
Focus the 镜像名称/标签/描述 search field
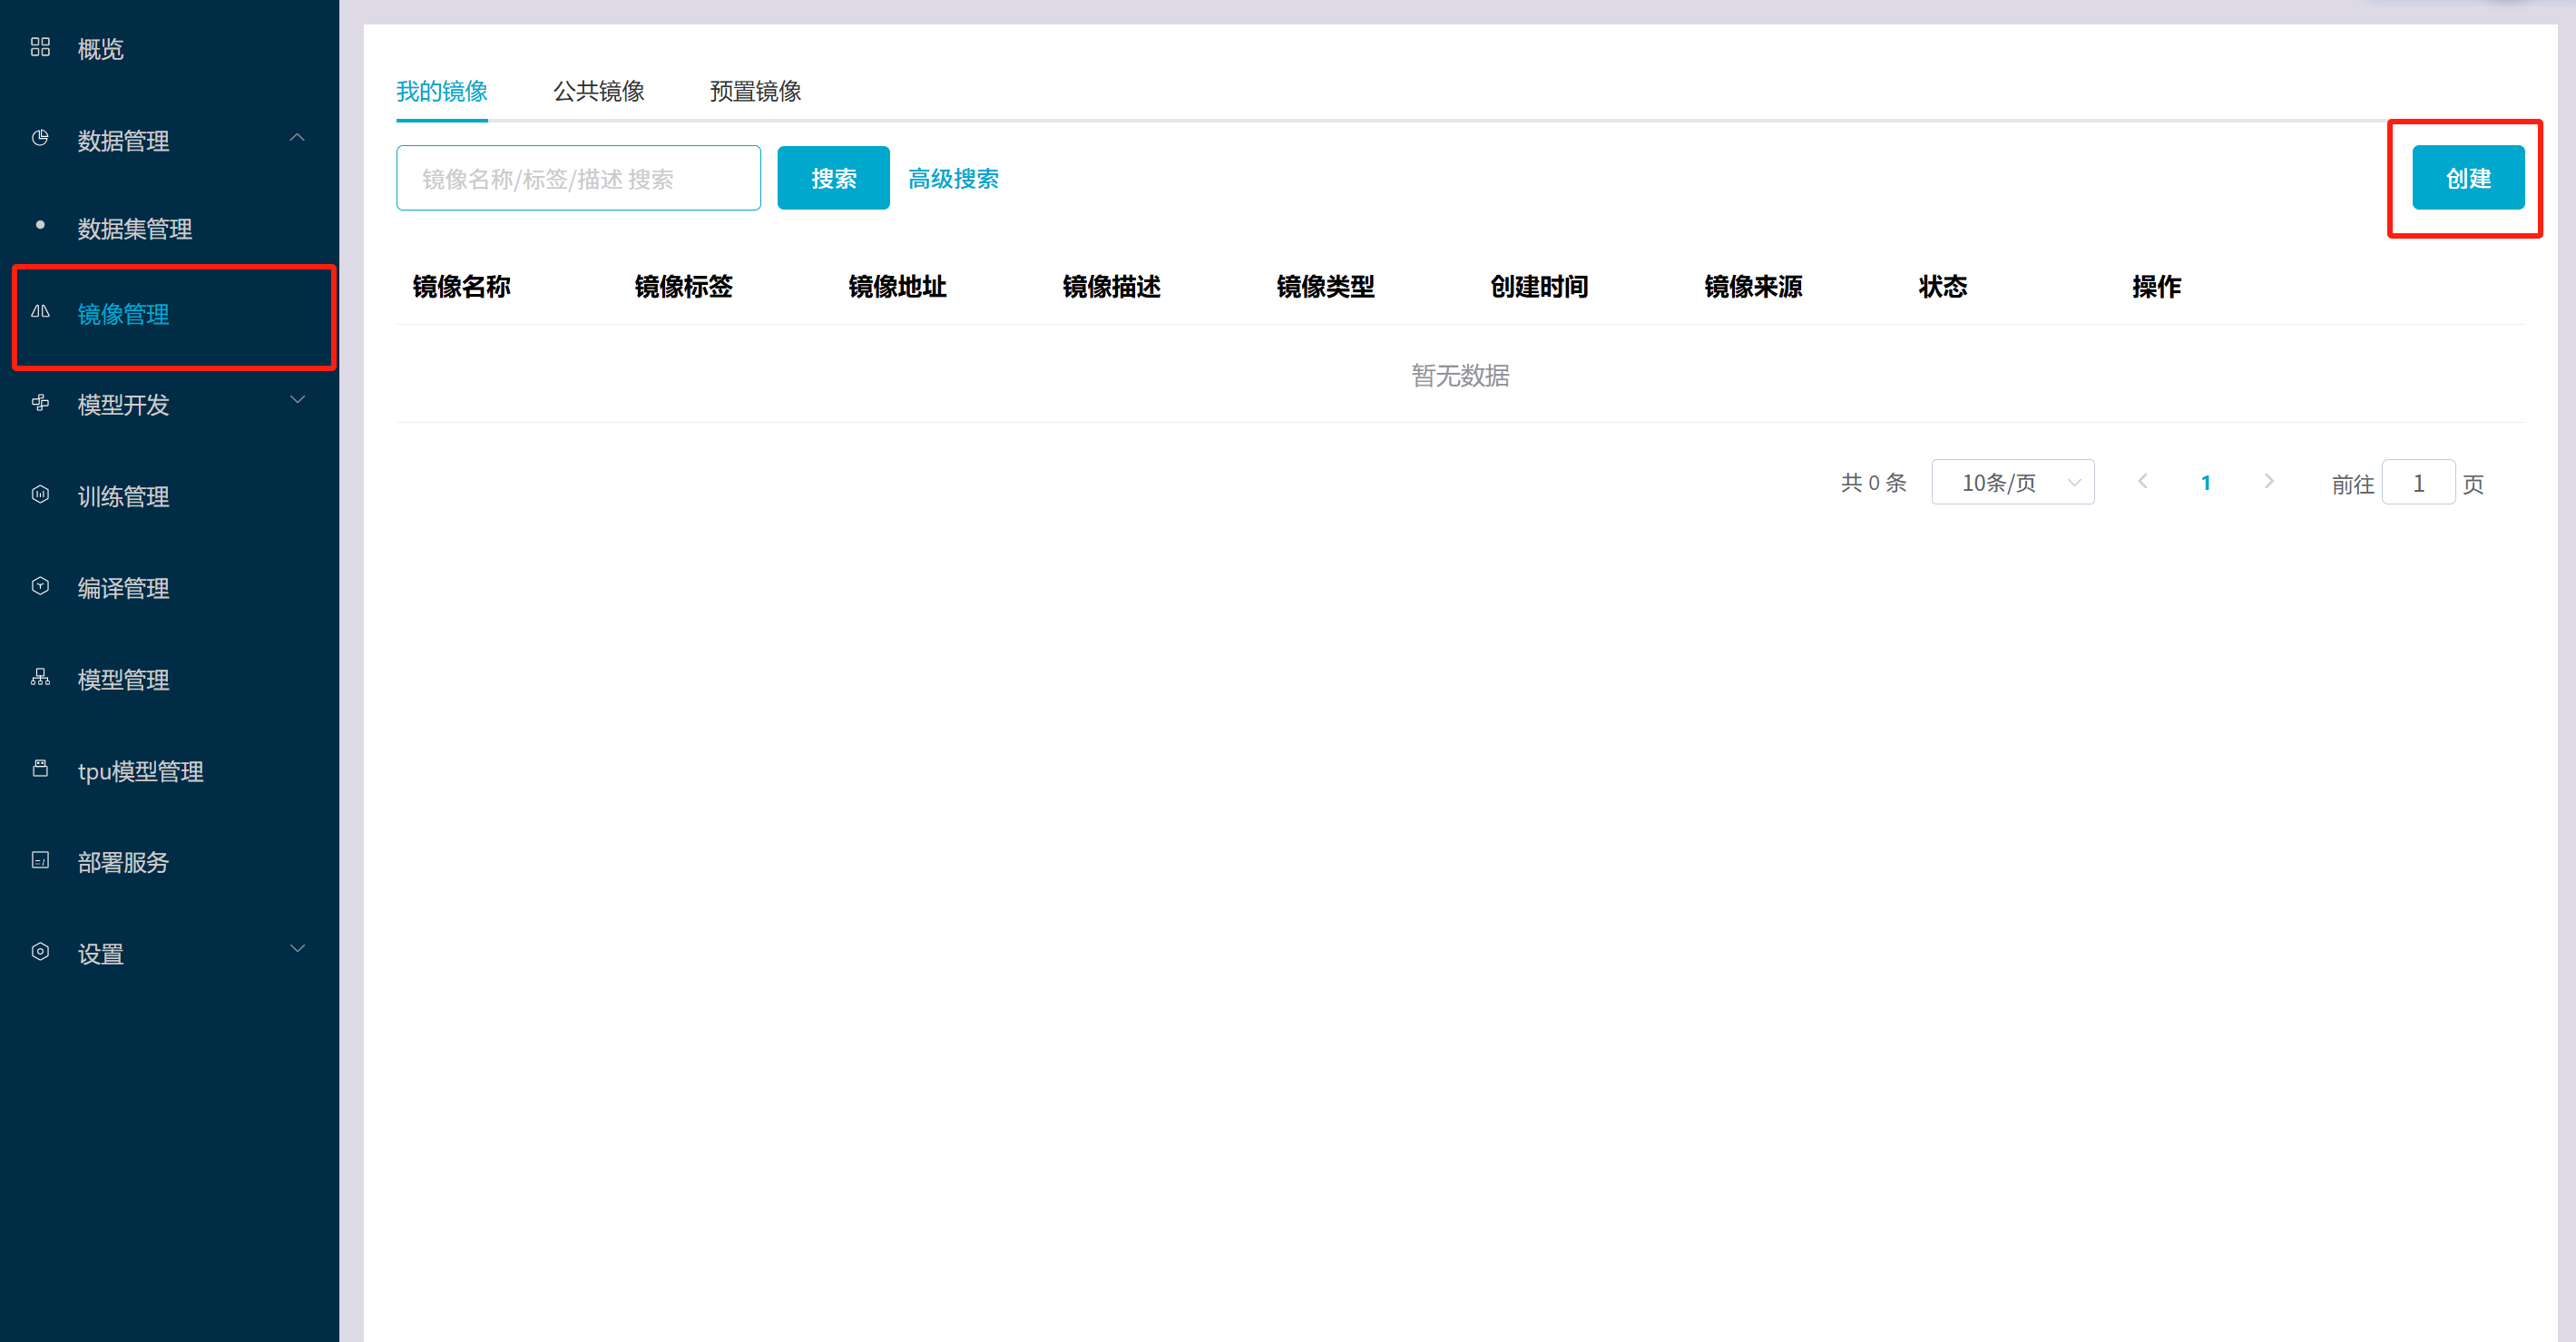(x=578, y=179)
